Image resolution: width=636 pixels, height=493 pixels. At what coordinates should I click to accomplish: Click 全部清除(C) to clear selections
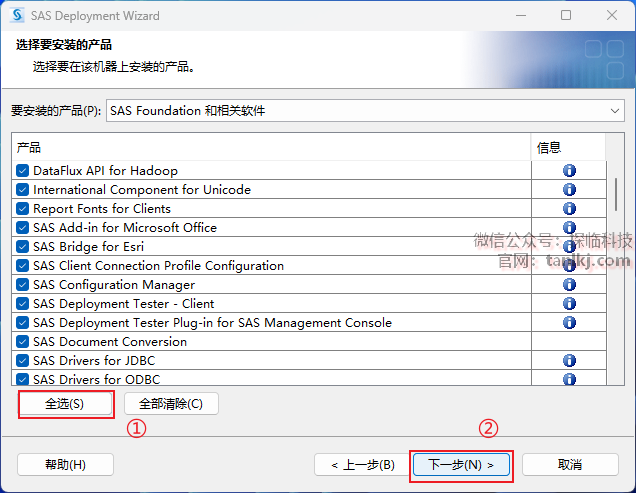pyautogui.click(x=171, y=404)
